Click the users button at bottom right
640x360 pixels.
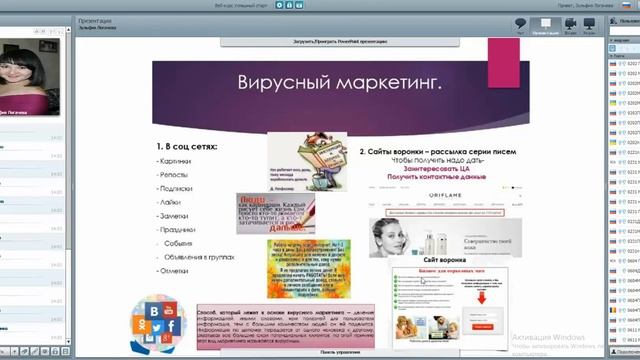coord(624,351)
